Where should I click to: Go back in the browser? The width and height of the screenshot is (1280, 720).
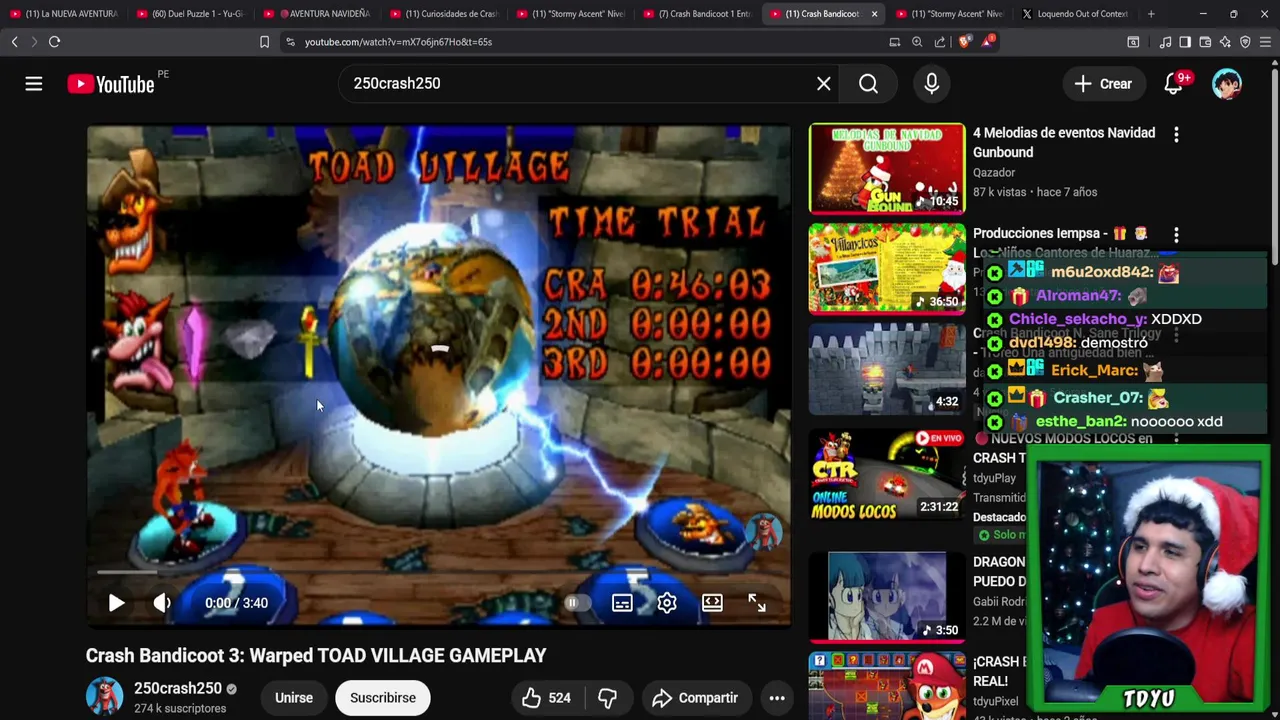(14, 42)
